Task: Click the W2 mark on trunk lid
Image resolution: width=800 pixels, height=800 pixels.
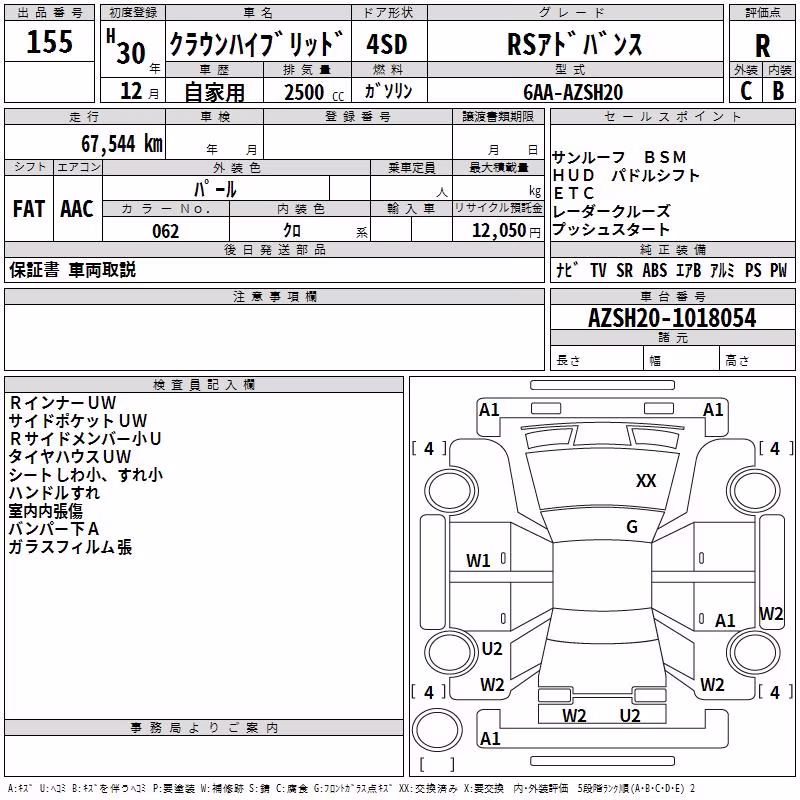Action: pyautogui.click(x=574, y=716)
